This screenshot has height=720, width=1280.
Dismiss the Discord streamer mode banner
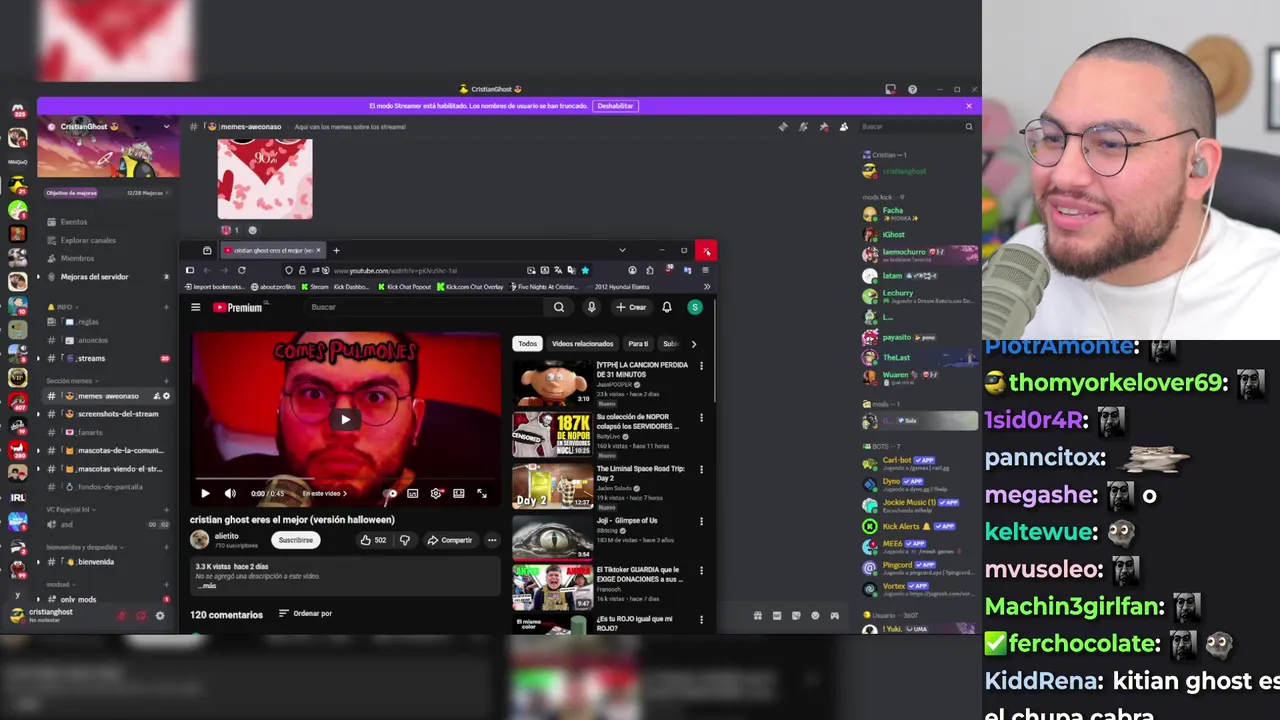[x=968, y=106]
